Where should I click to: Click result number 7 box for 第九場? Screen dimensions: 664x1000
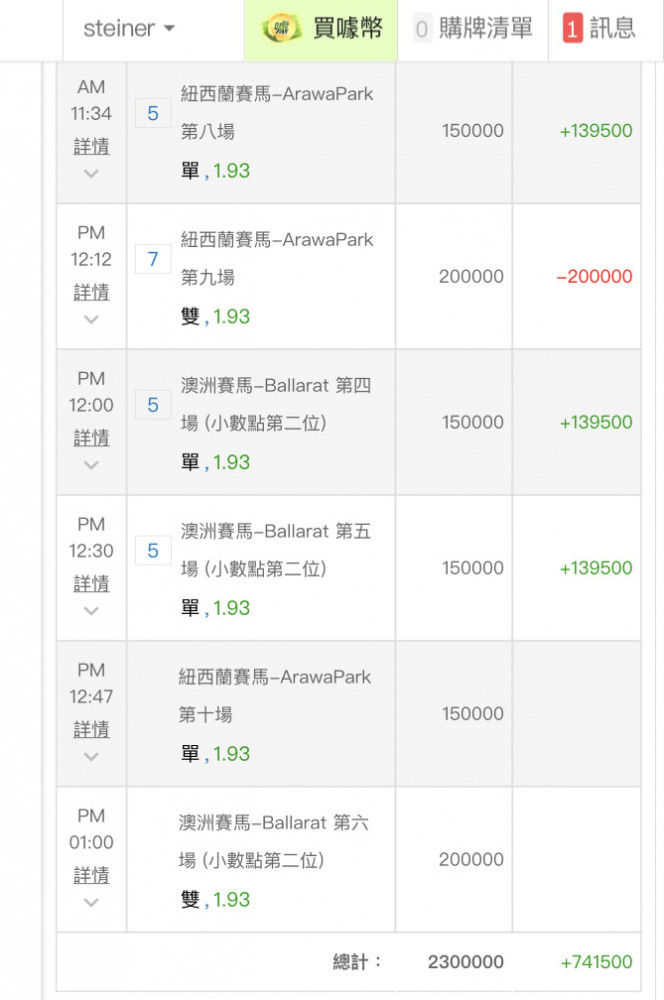[153, 259]
